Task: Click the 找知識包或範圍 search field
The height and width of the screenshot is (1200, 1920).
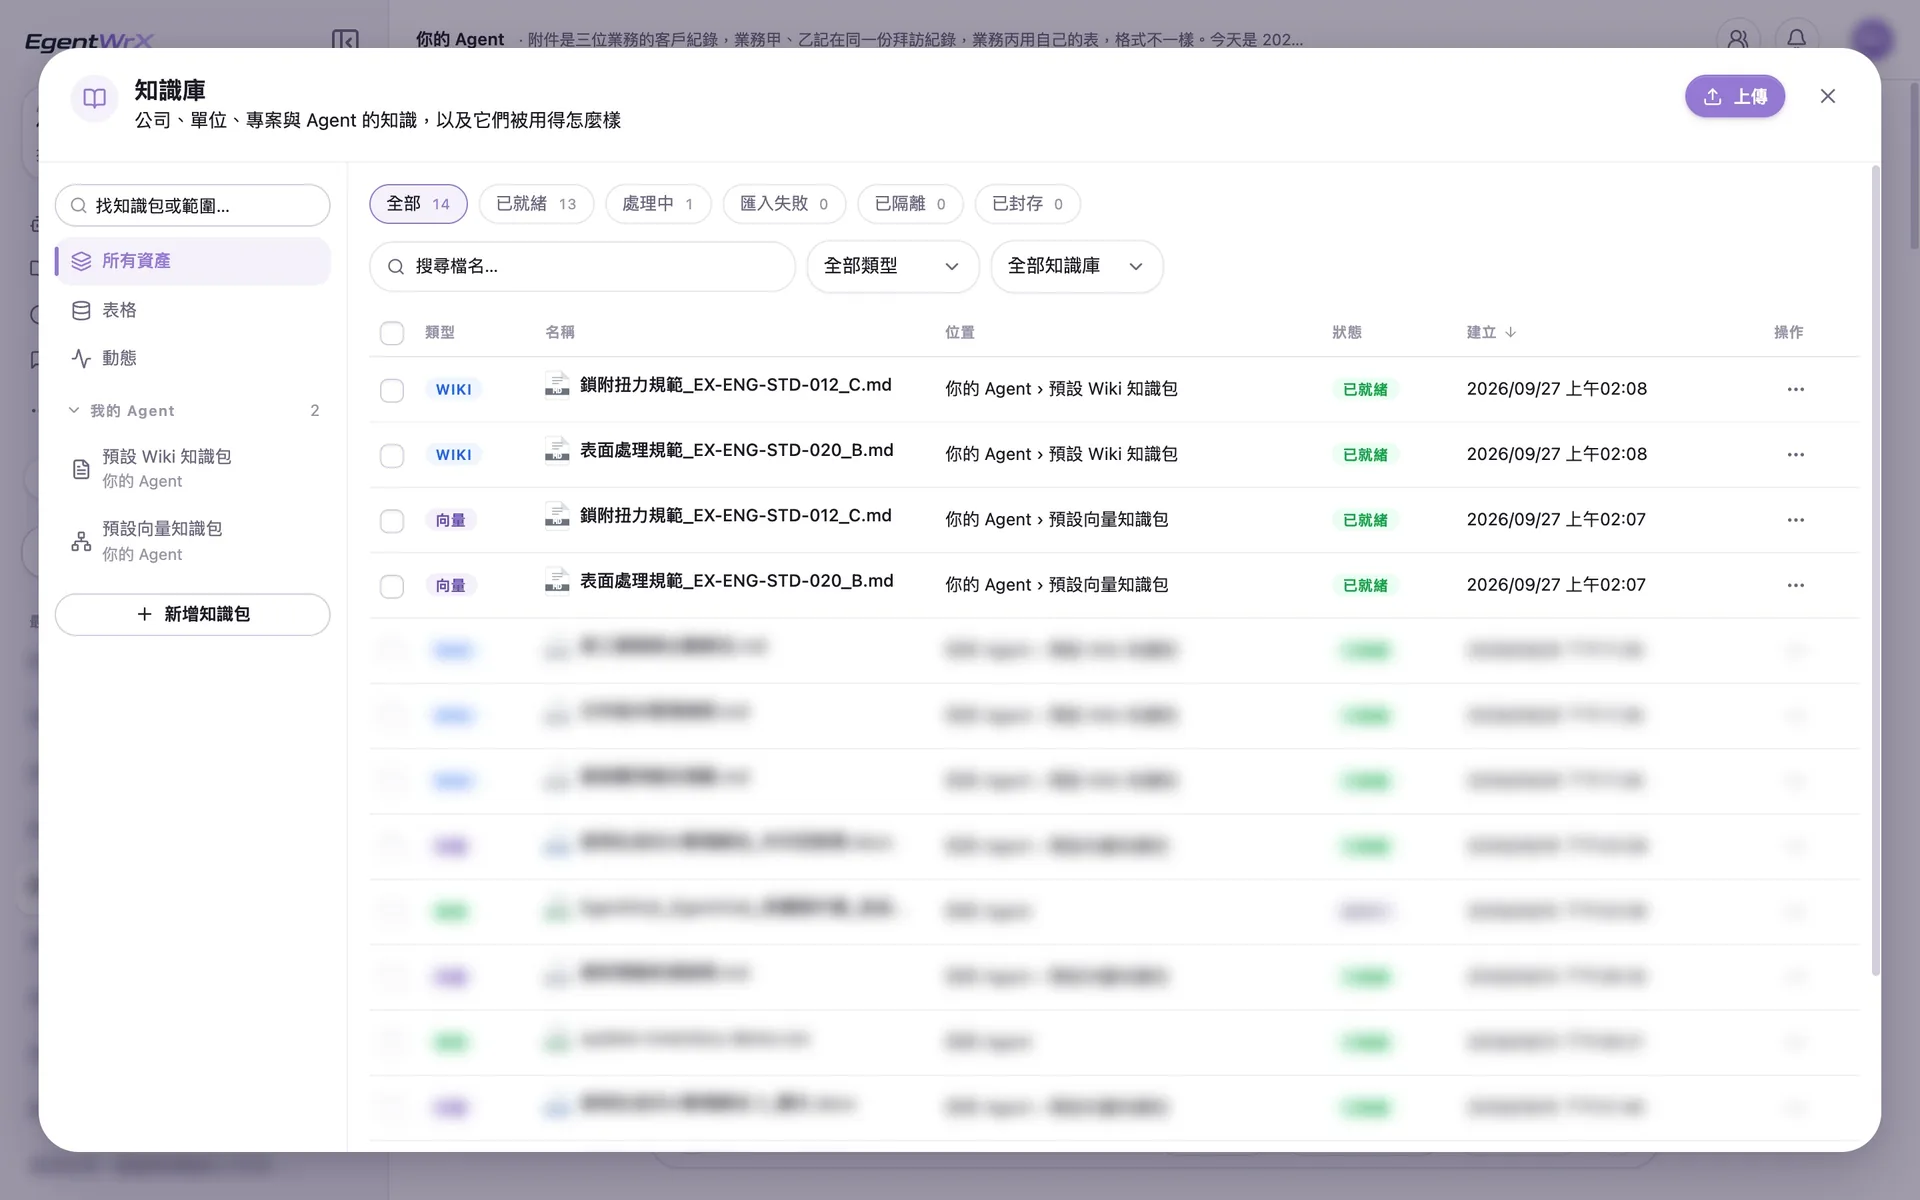Action: pyautogui.click(x=193, y=205)
